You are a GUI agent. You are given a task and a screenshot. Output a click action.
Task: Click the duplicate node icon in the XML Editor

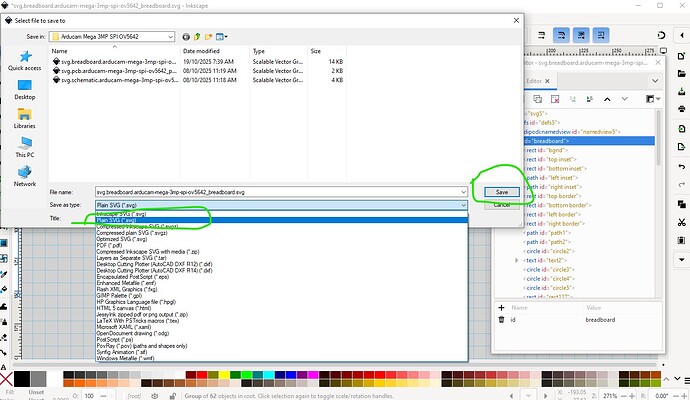click(537, 99)
